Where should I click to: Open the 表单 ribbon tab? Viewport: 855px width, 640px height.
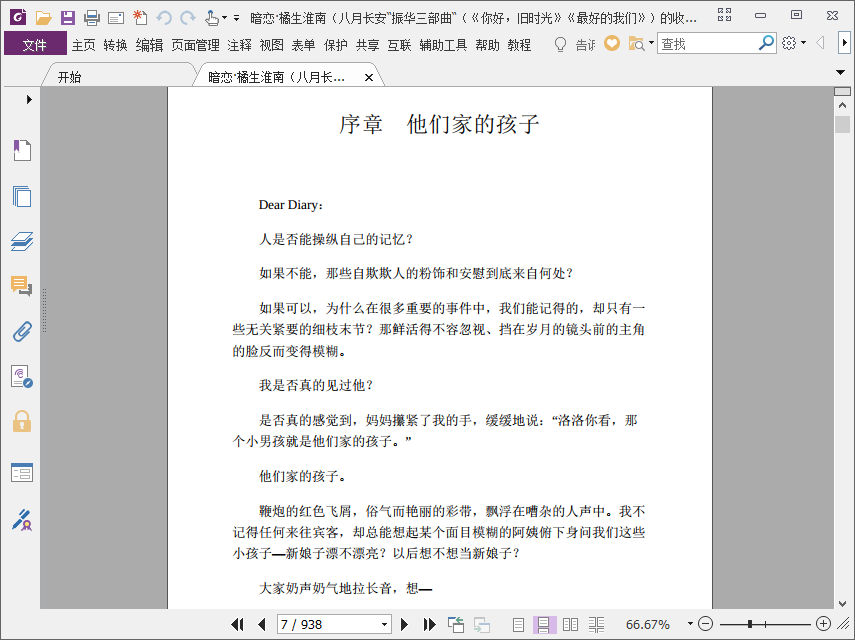click(303, 45)
